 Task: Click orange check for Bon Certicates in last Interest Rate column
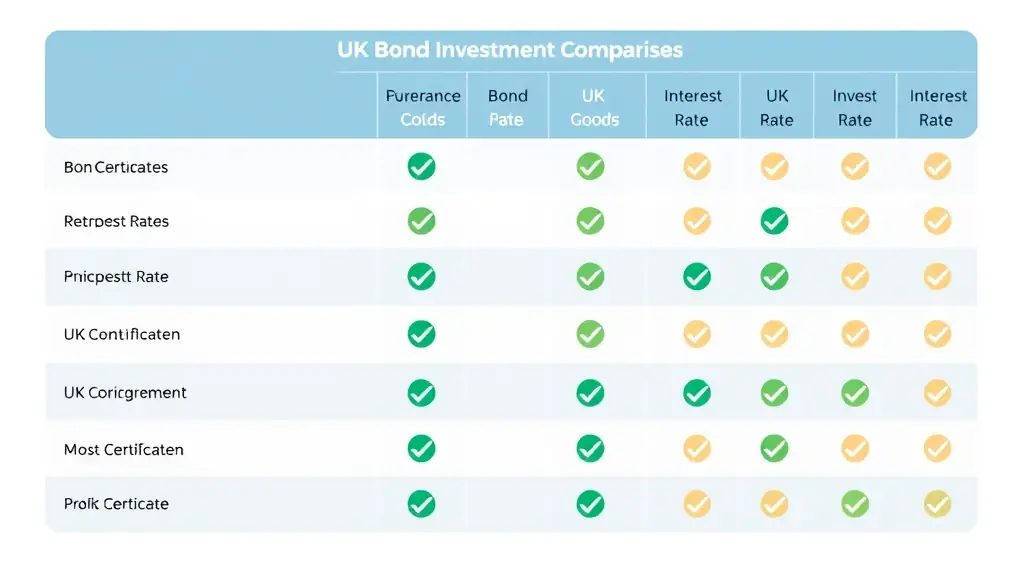[x=937, y=167]
